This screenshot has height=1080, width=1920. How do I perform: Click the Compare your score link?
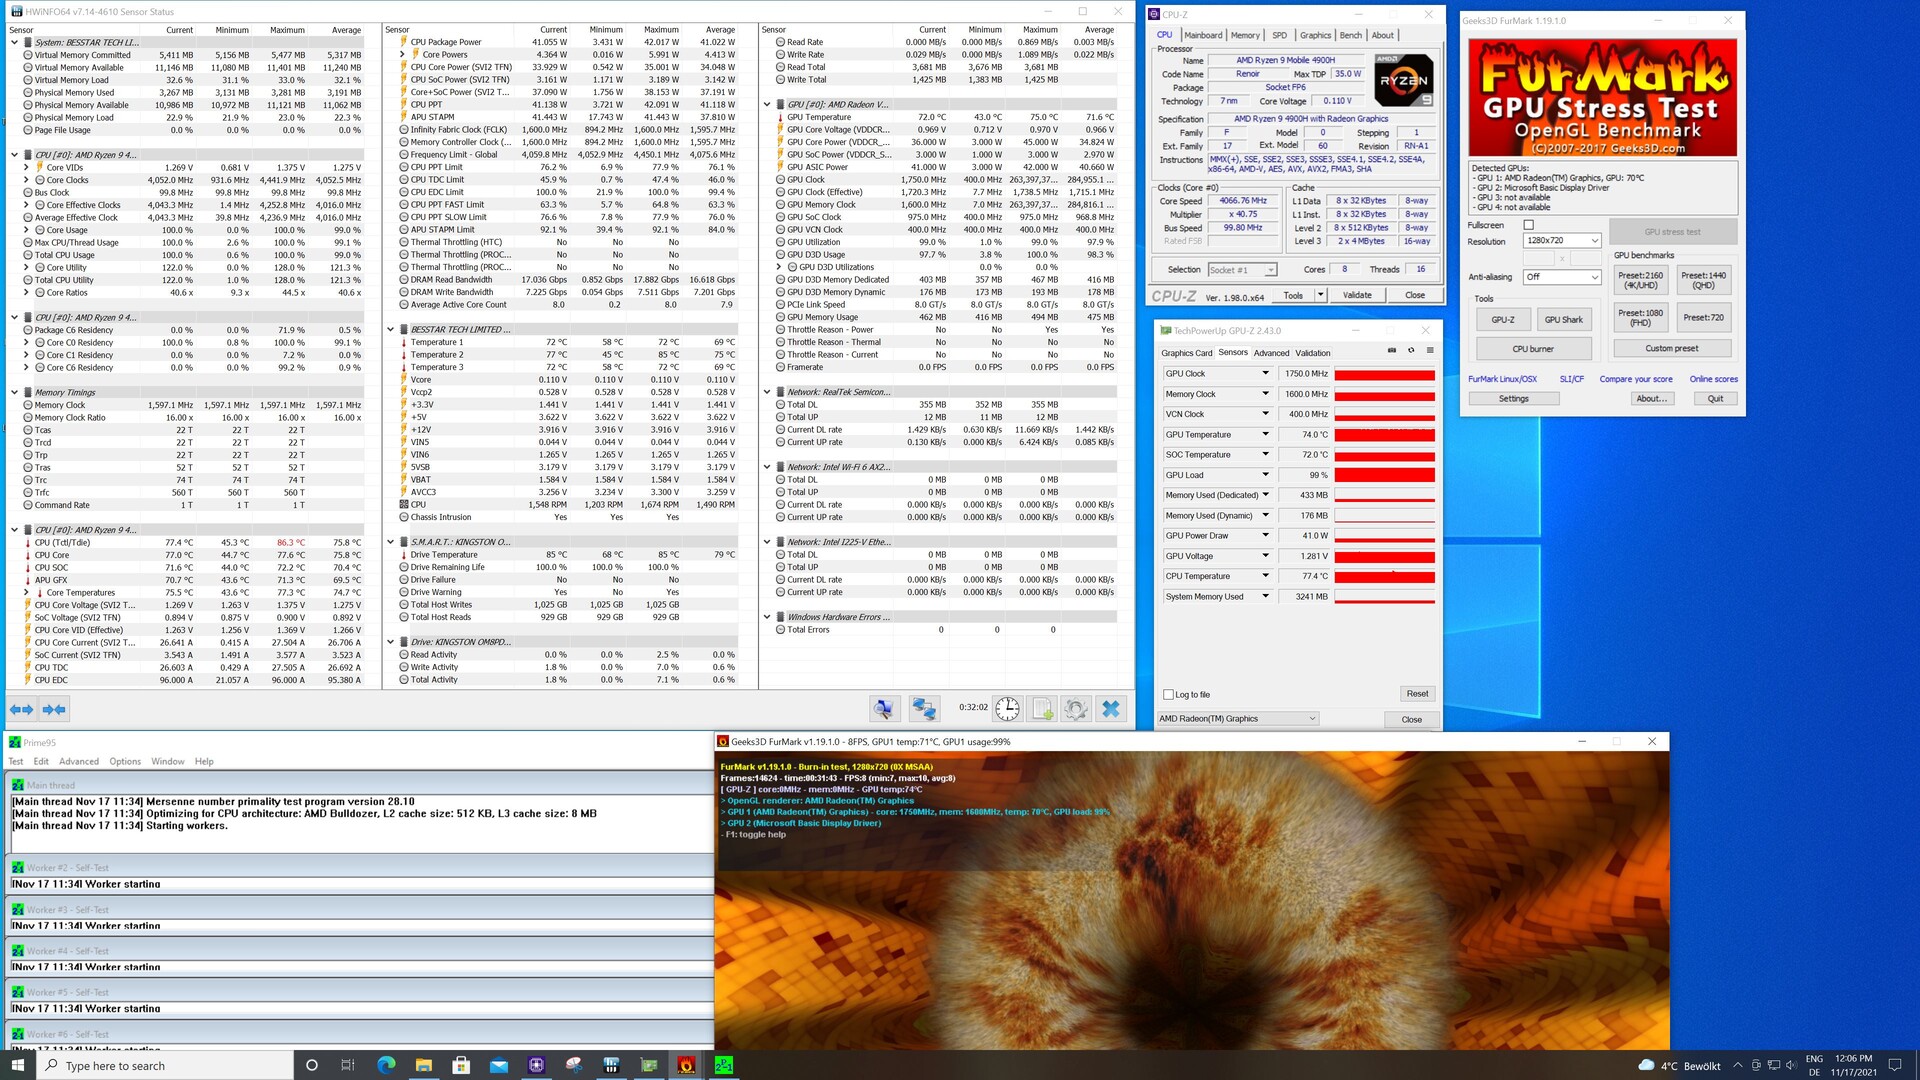pyautogui.click(x=1635, y=379)
